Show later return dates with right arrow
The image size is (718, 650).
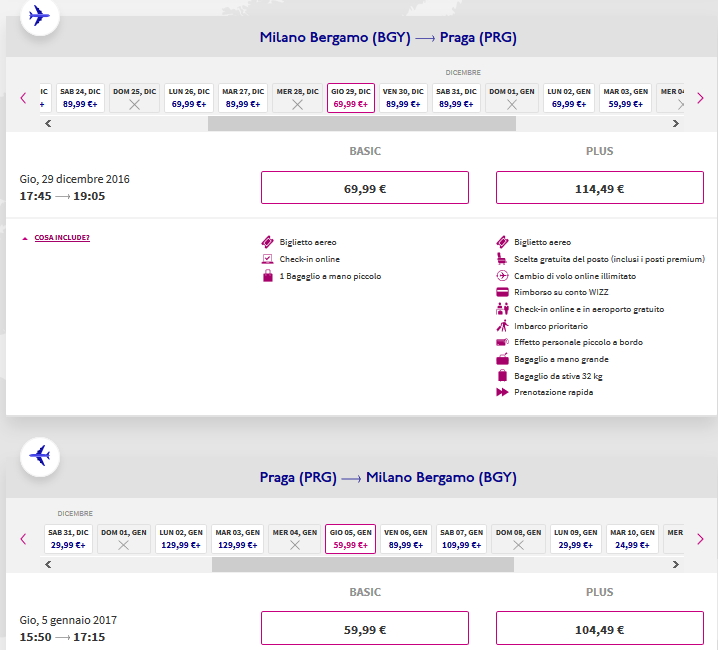[x=700, y=539]
